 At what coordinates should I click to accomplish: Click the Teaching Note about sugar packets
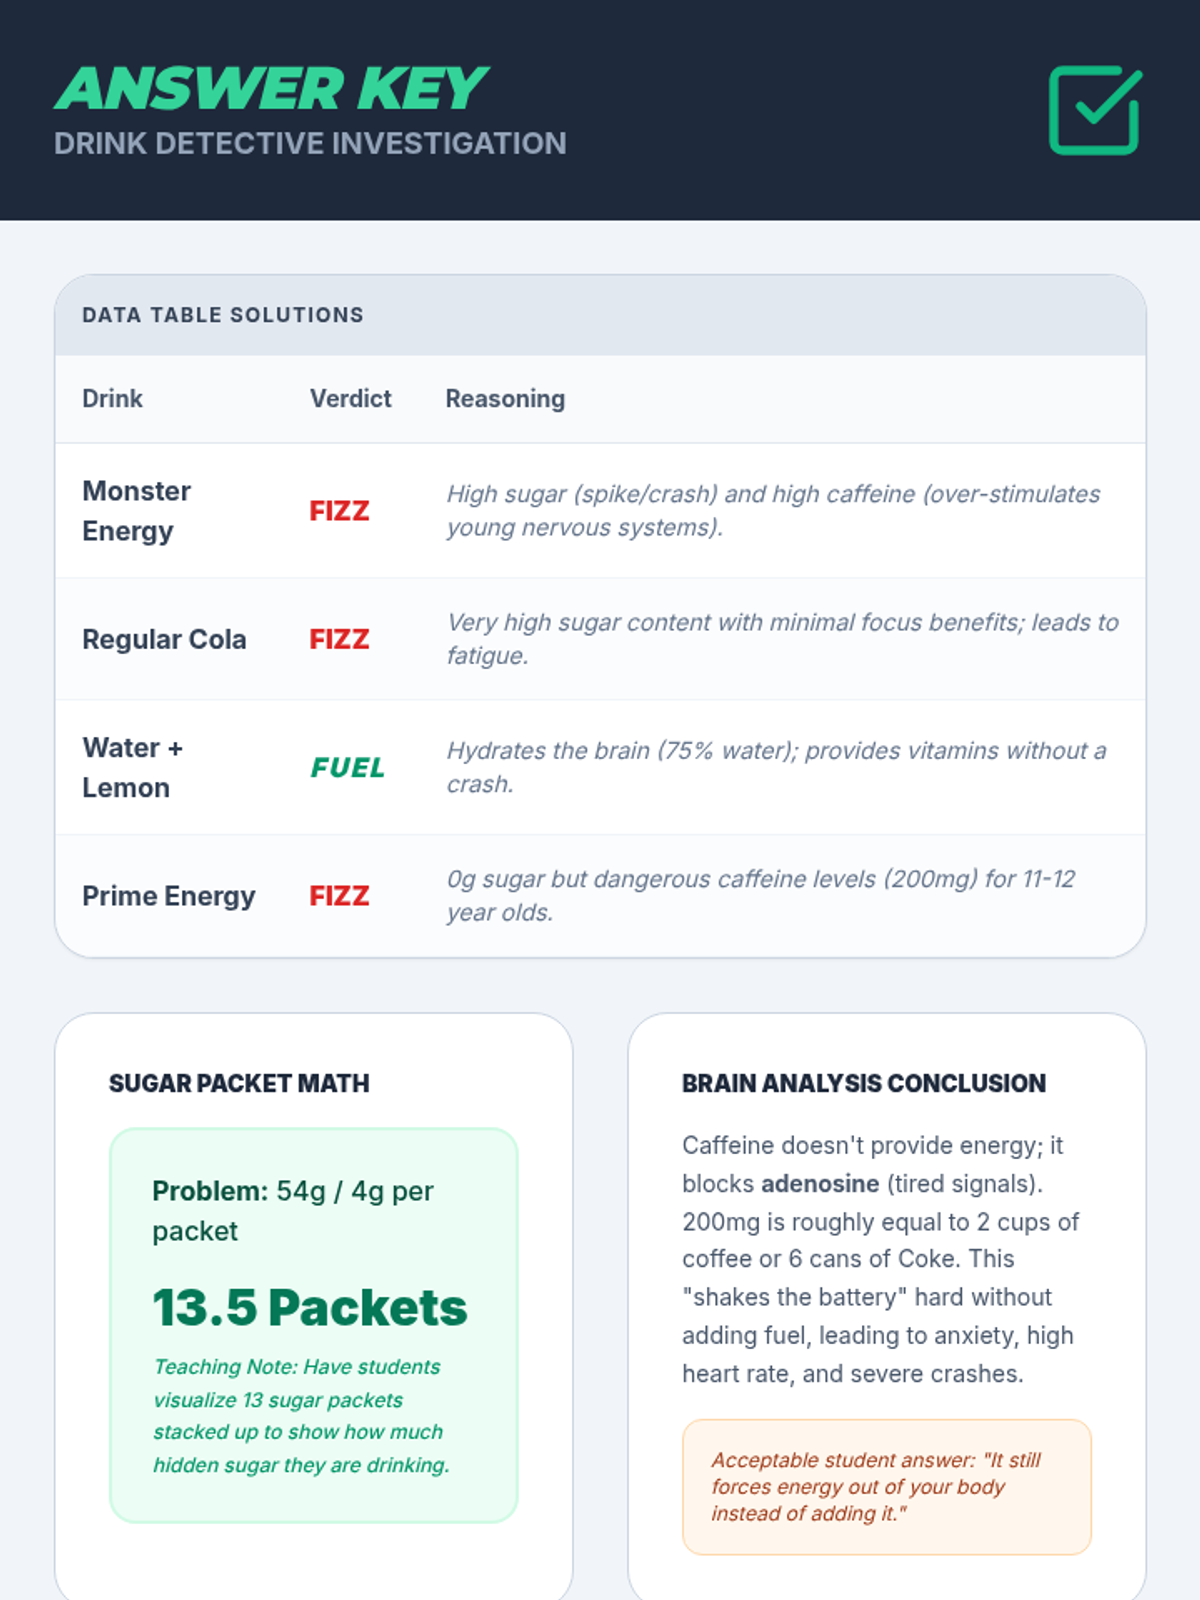[302, 1416]
